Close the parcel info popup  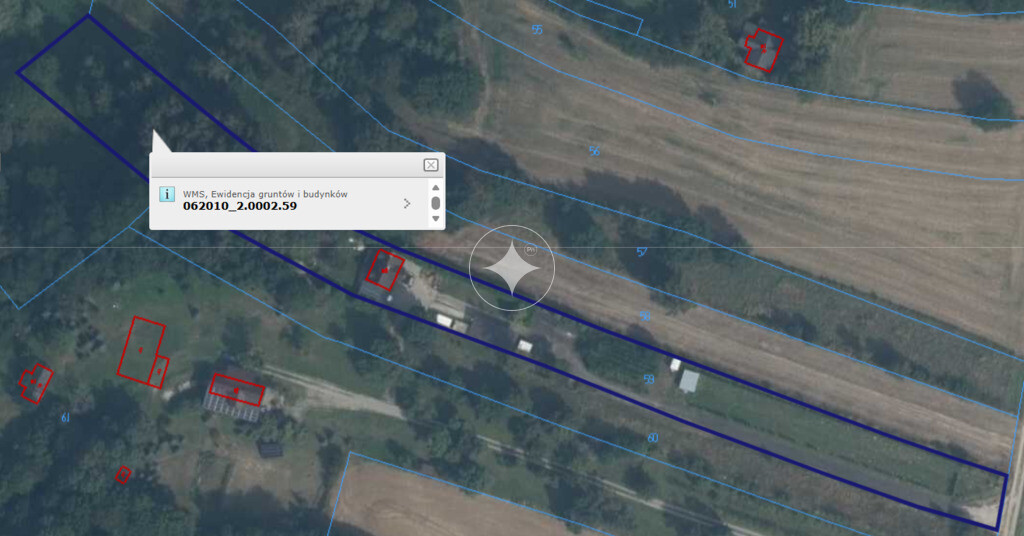pyautogui.click(x=430, y=165)
